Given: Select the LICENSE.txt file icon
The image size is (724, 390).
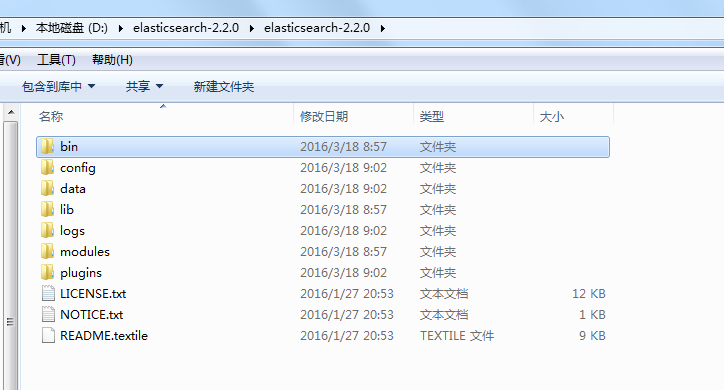Looking at the screenshot, I should (x=48, y=294).
